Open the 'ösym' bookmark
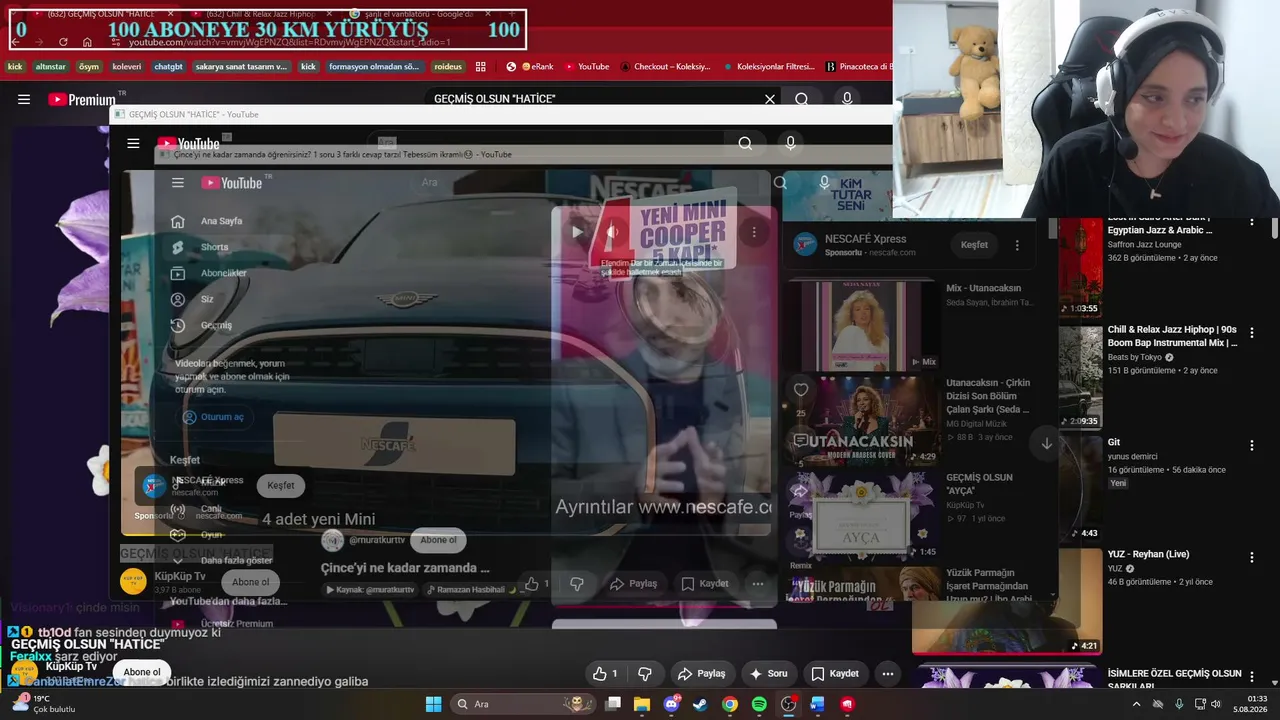 pos(89,67)
